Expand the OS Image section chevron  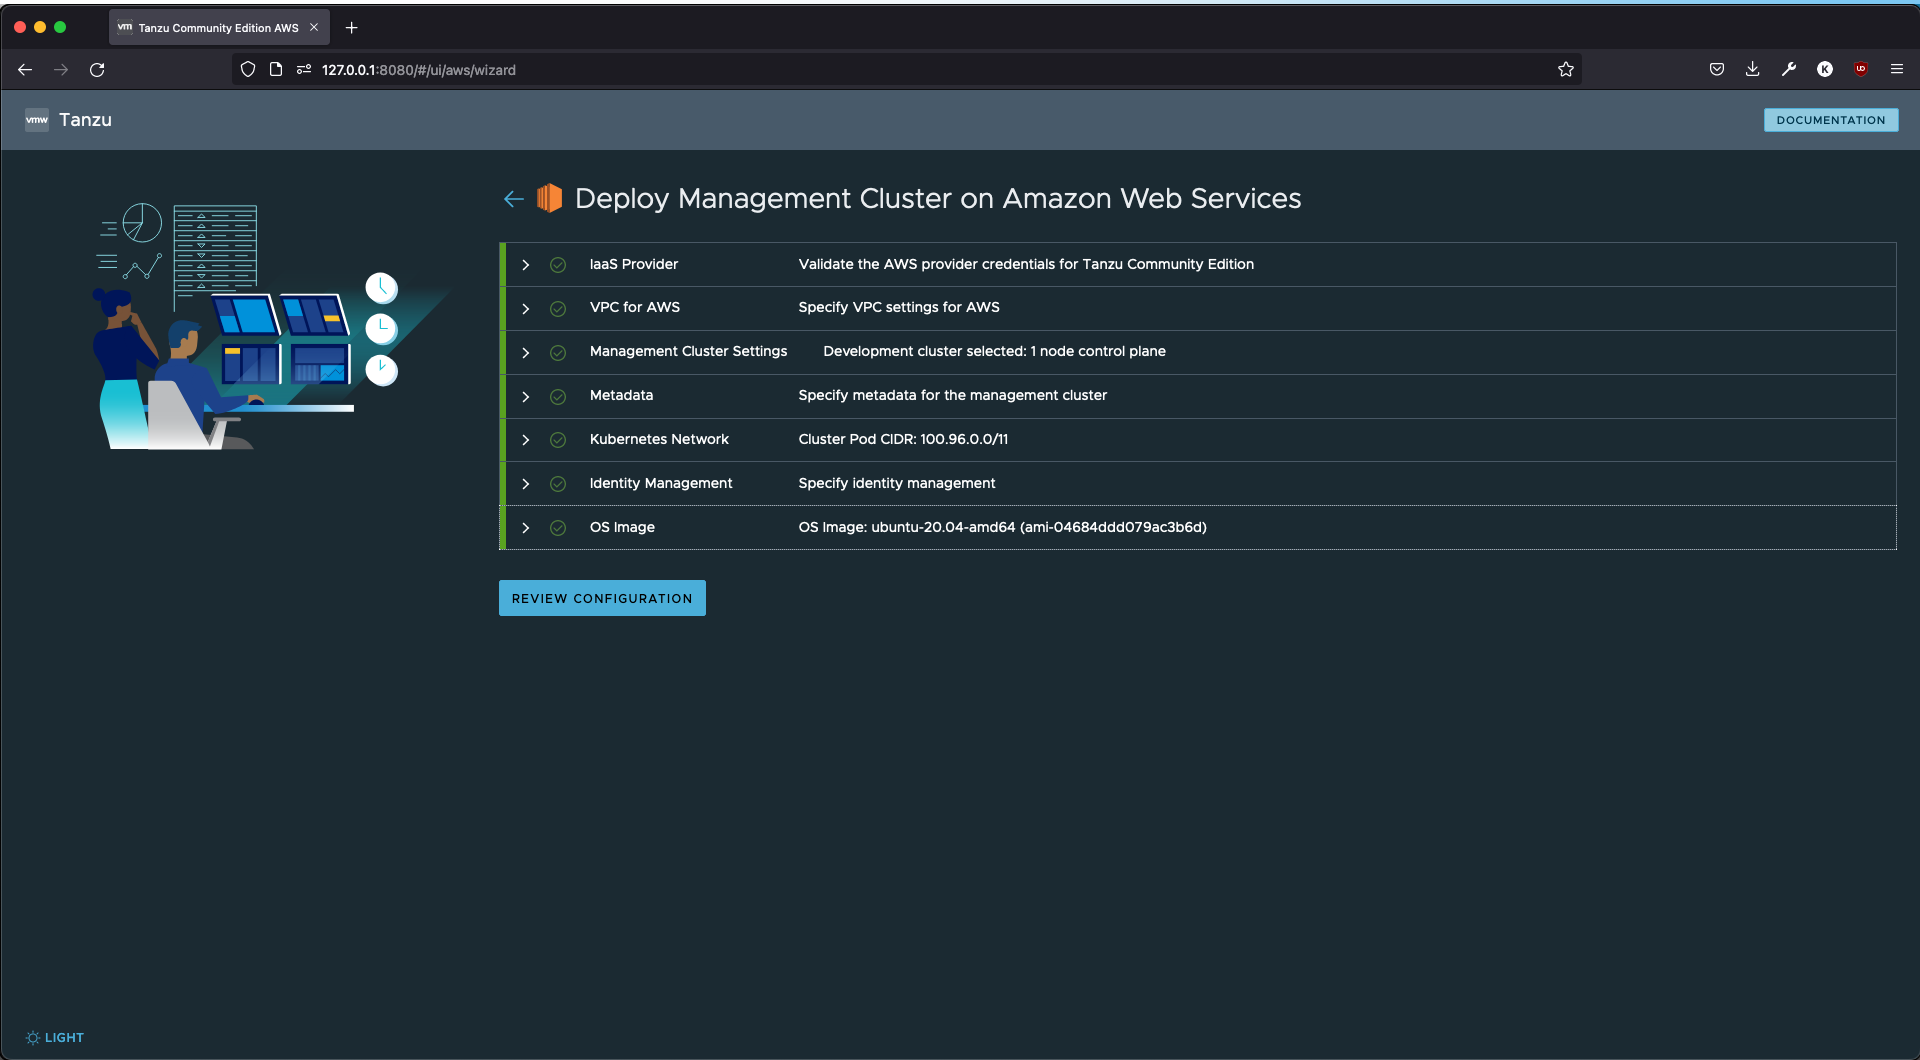(x=525, y=528)
